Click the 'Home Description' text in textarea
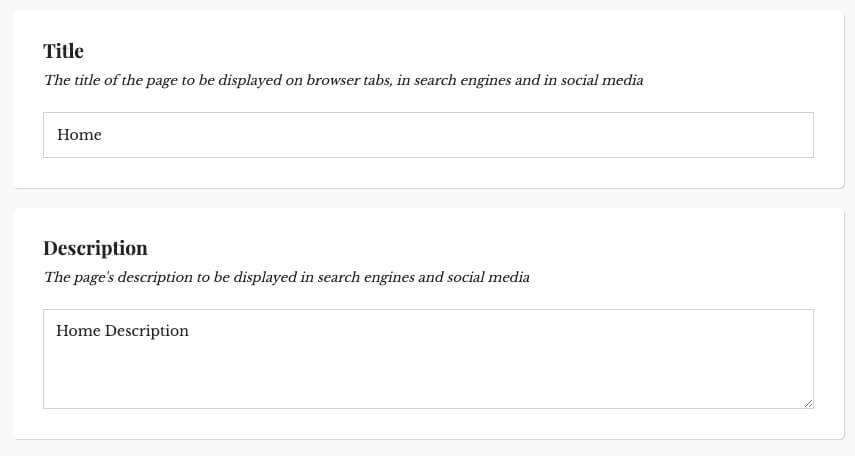 (122, 331)
